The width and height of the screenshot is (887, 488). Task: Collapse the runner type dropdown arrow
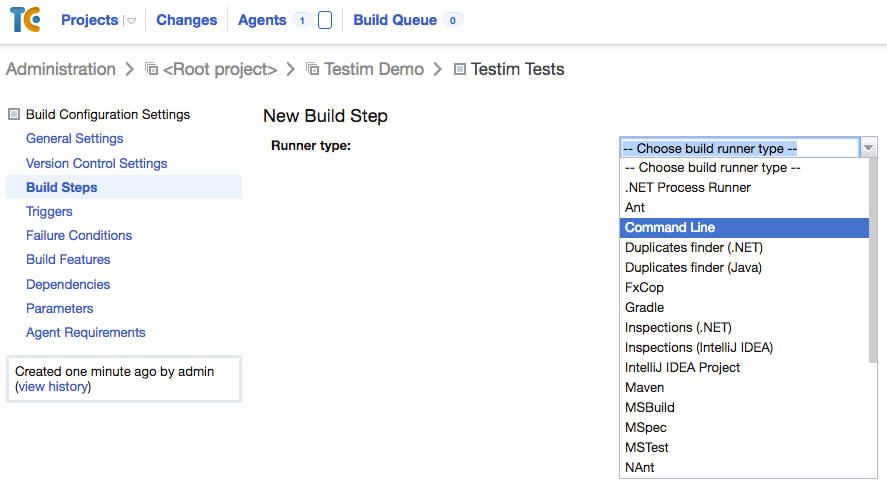coord(868,148)
